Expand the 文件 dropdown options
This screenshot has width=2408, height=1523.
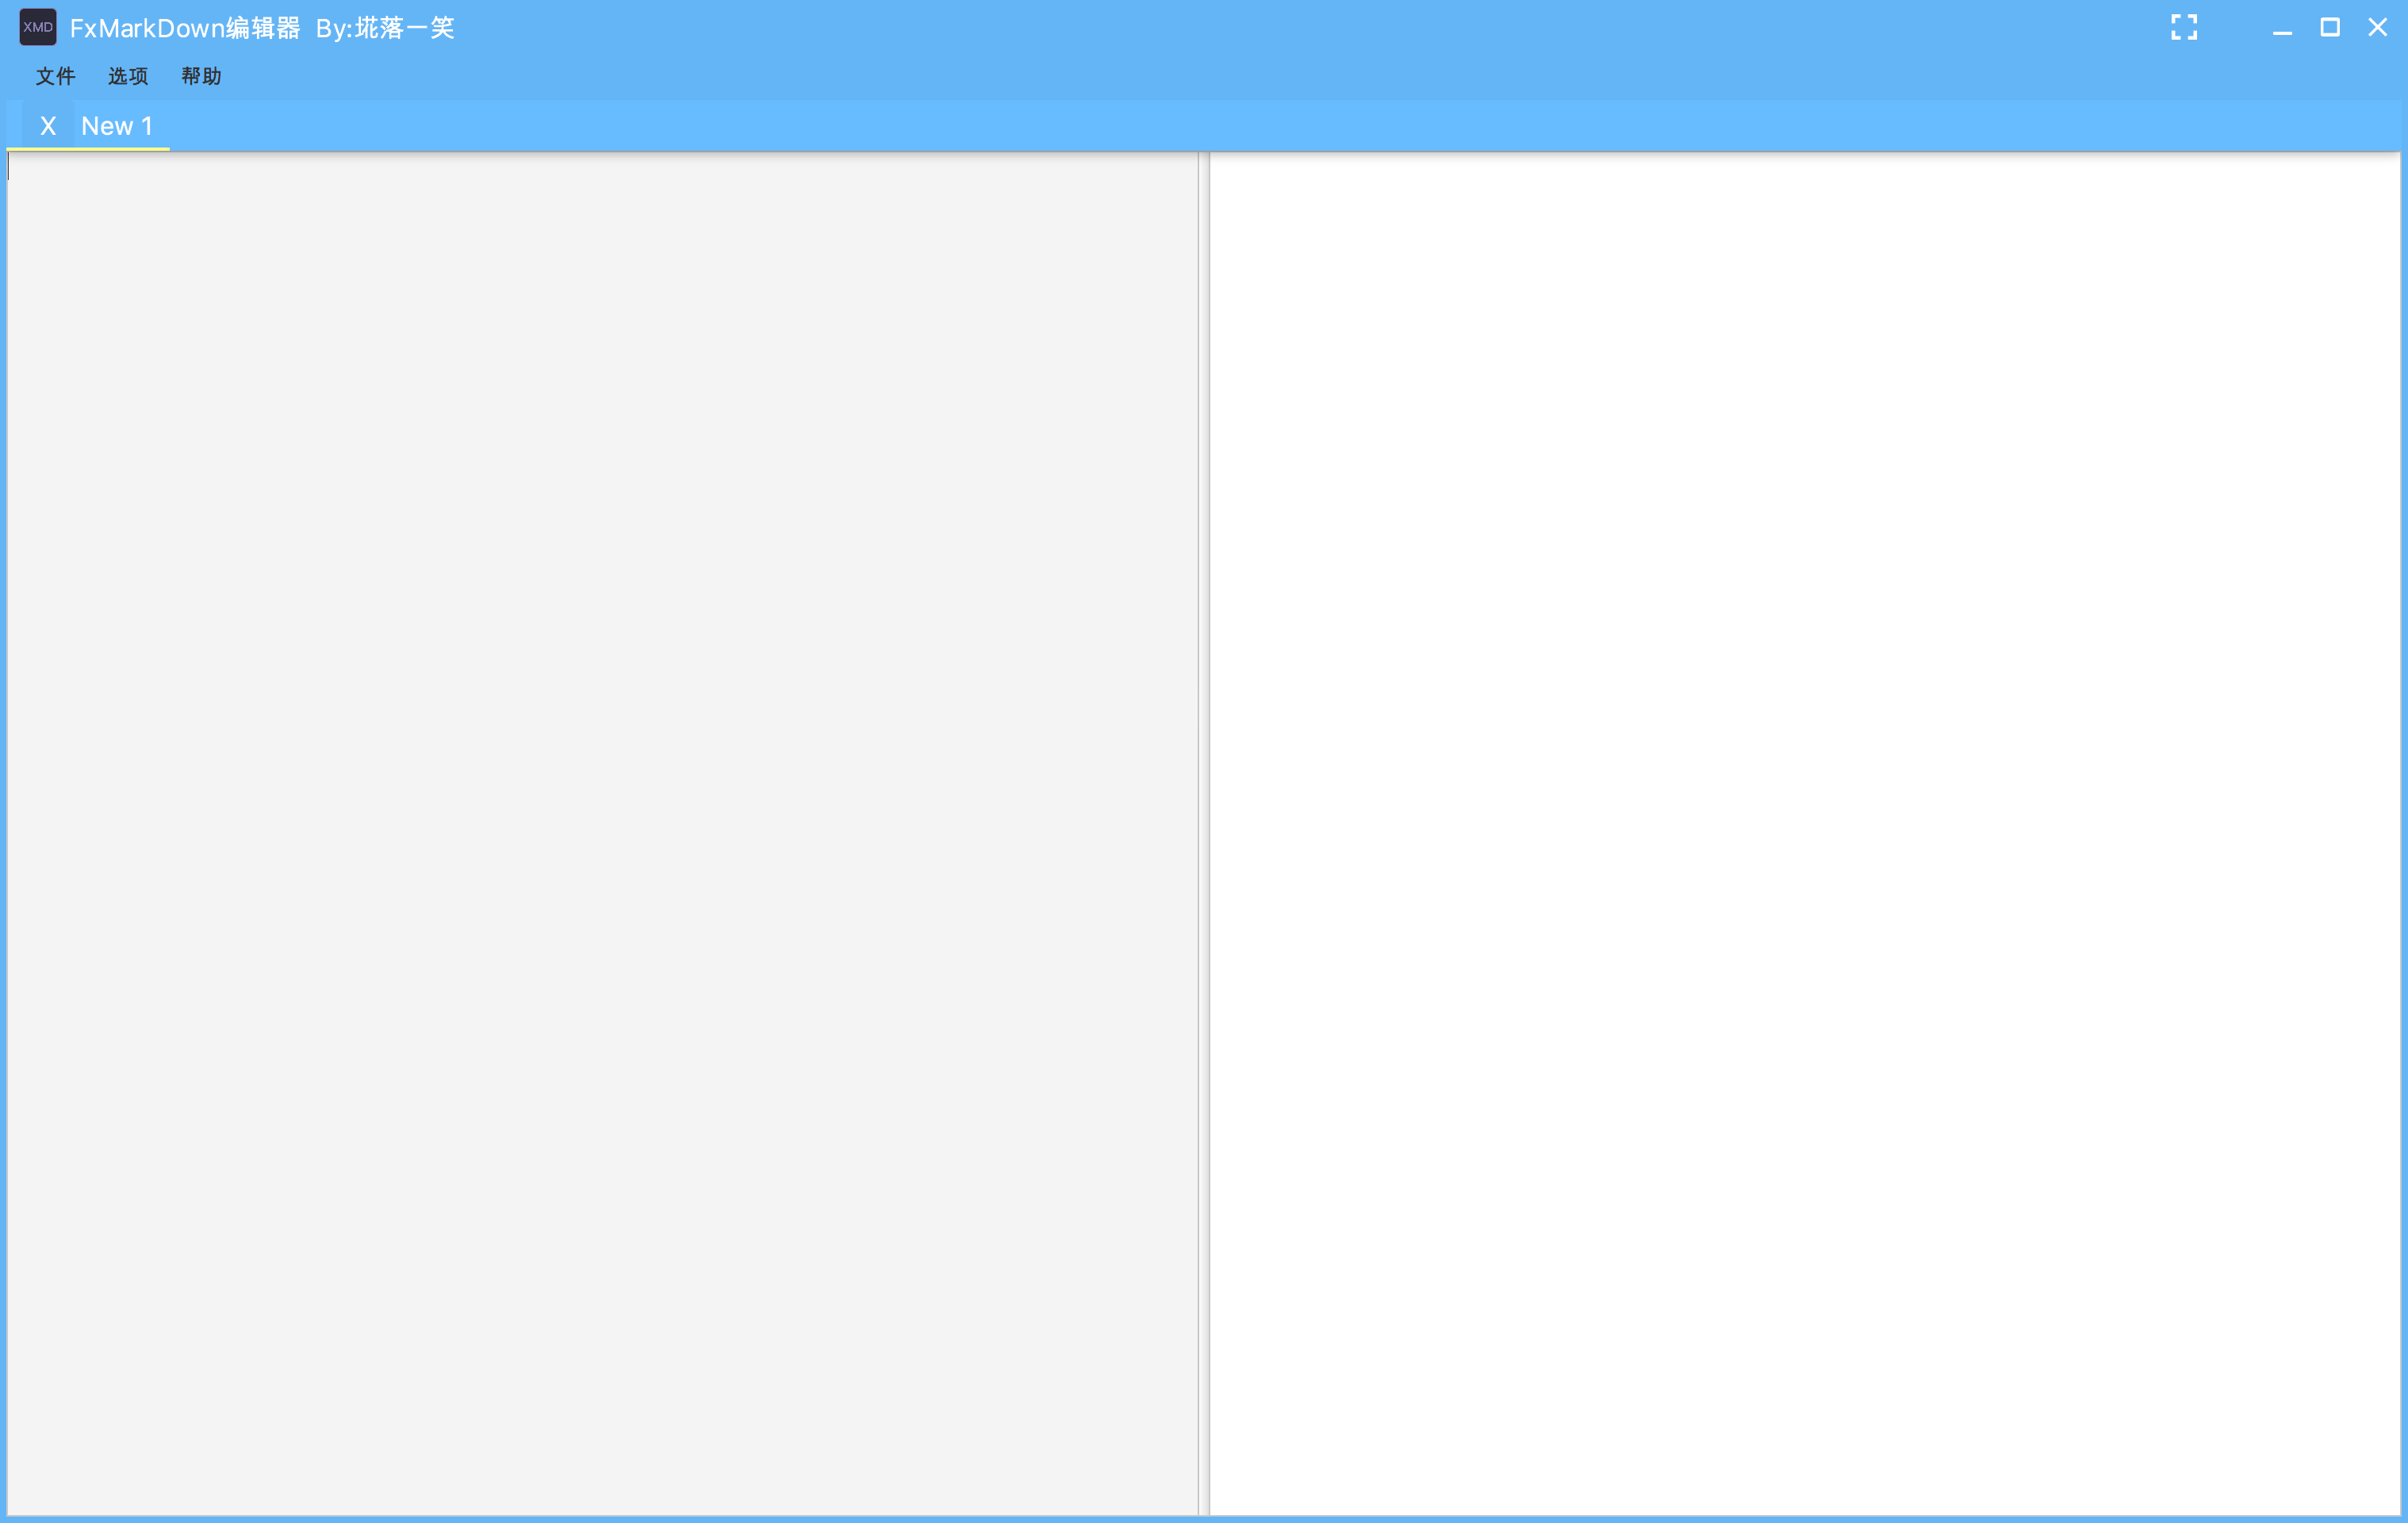click(55, 75)
